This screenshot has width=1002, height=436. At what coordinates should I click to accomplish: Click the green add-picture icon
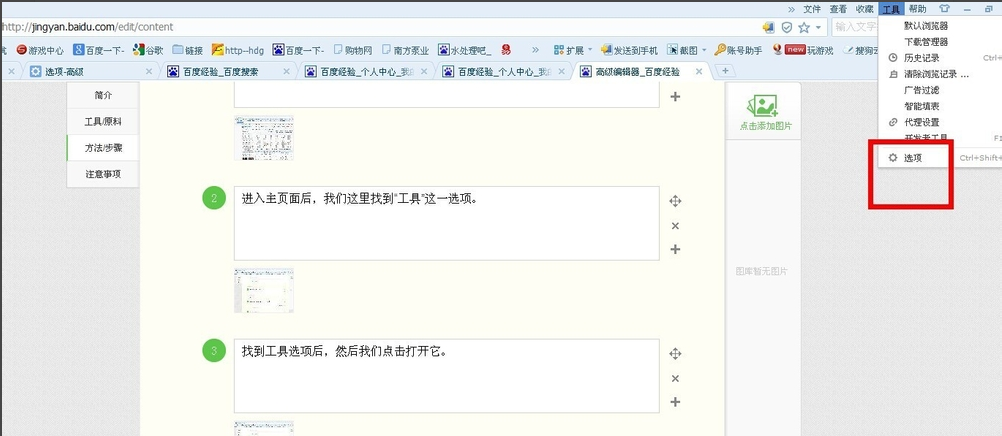pos(762,105)
